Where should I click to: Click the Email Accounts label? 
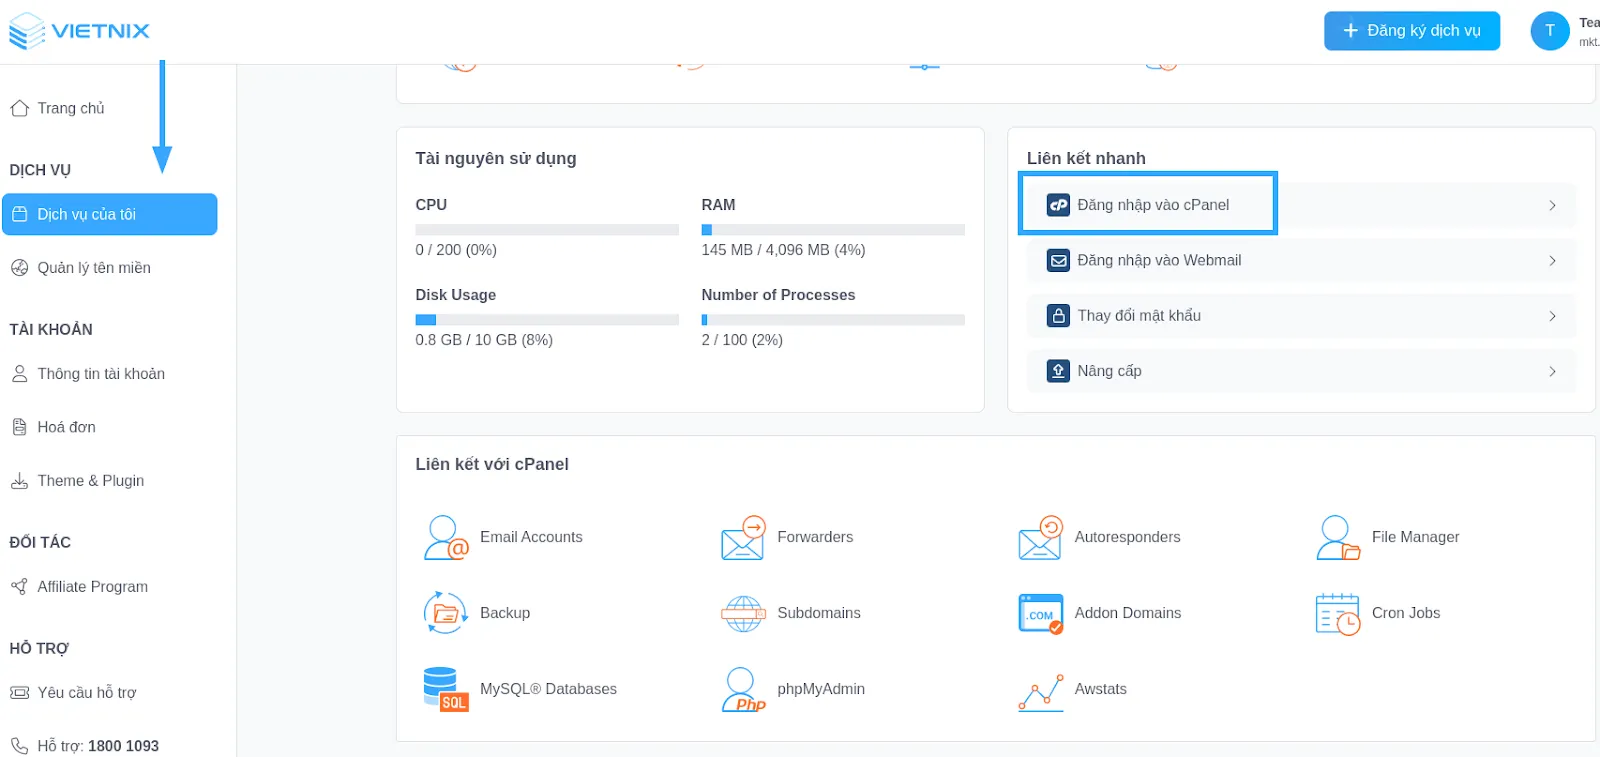(x=531, y=537)
